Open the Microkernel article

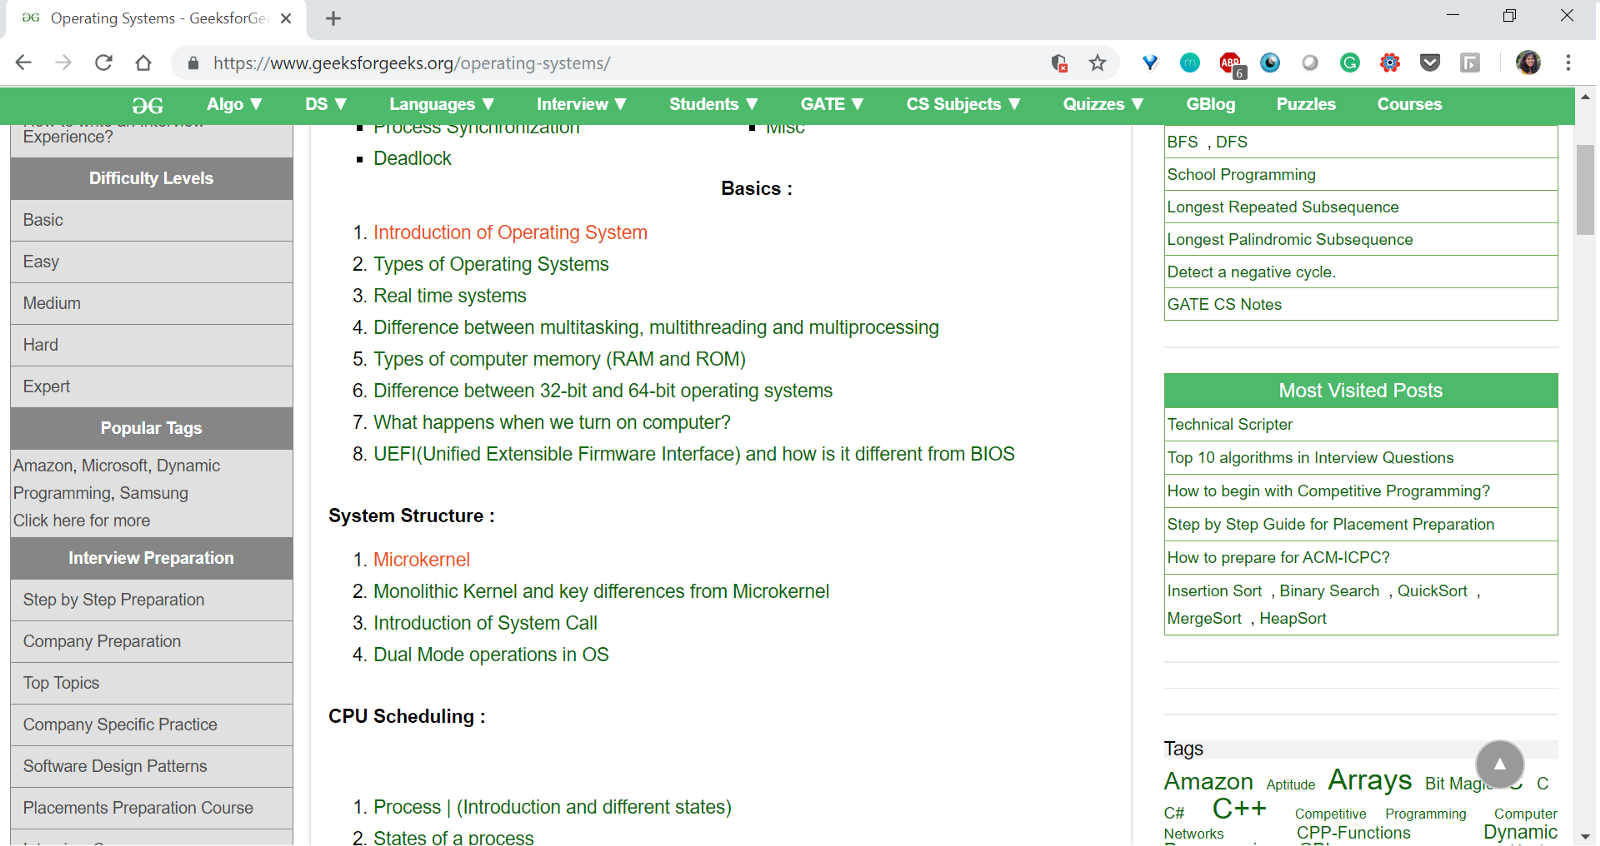click(421, 560)
